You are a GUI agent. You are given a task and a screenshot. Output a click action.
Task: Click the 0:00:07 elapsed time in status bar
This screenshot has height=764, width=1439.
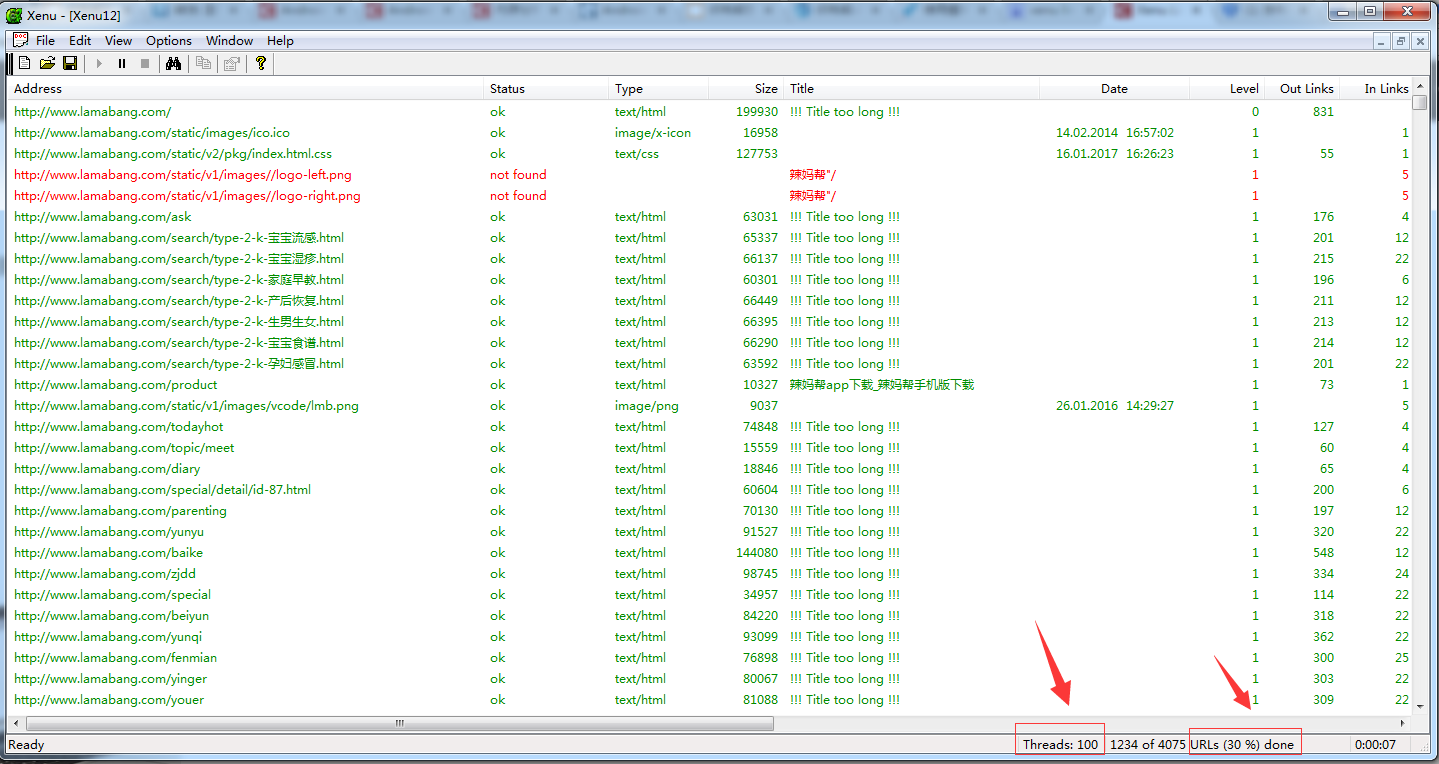1375,745
